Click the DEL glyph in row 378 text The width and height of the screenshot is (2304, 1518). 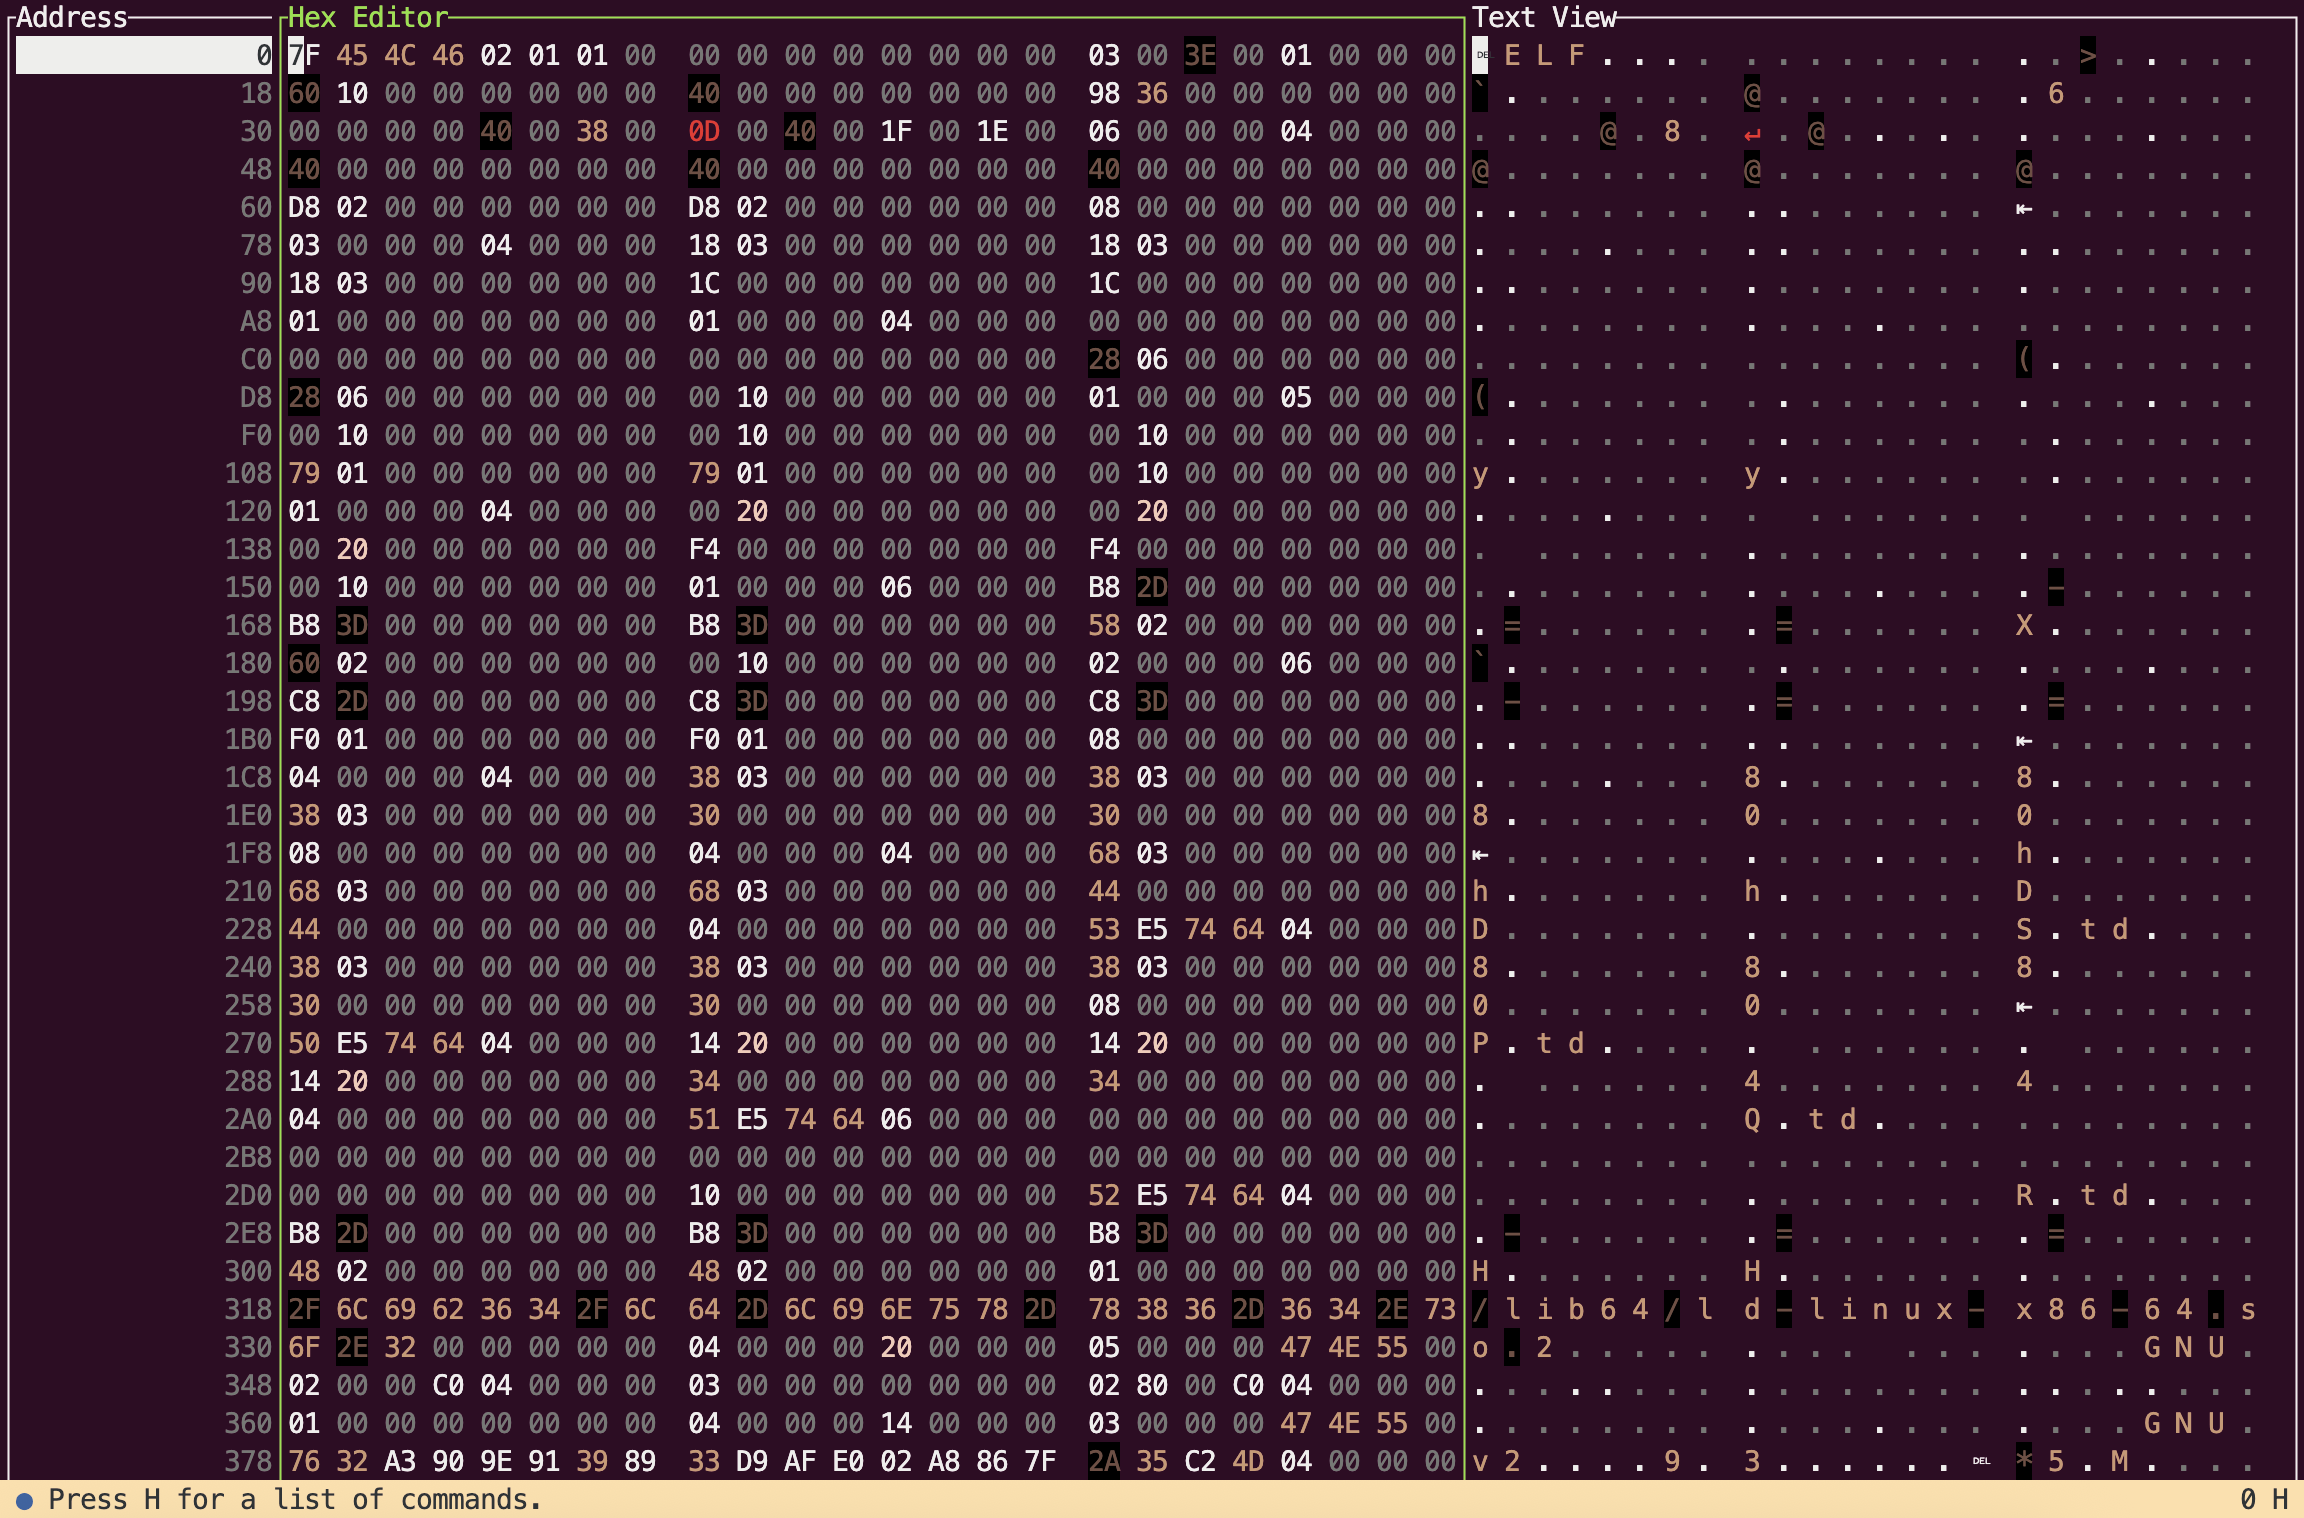pyautogui.click(x=1981, y=1461)
